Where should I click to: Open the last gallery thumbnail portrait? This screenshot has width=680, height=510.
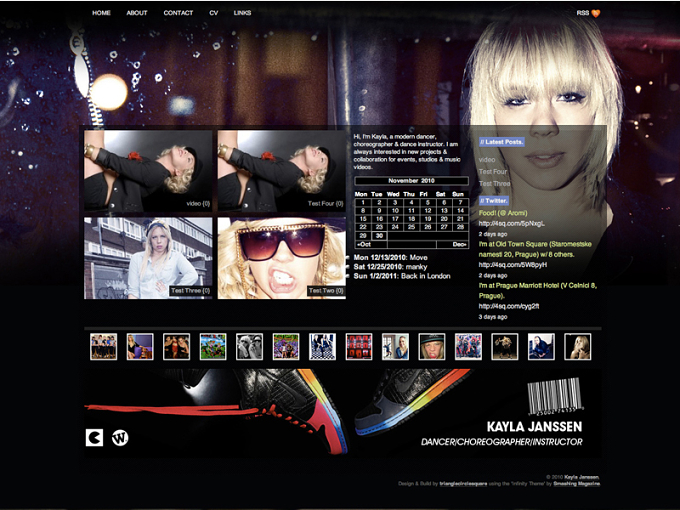pyautogui.click(x=577, y=347)
